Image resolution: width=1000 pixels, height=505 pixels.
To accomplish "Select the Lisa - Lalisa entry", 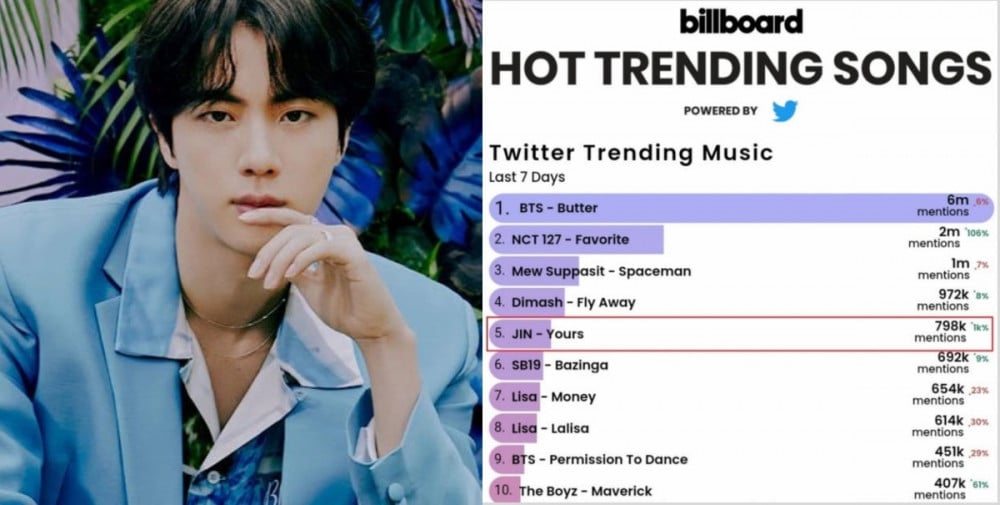I will pyautogui.click(x=741, y=428).
